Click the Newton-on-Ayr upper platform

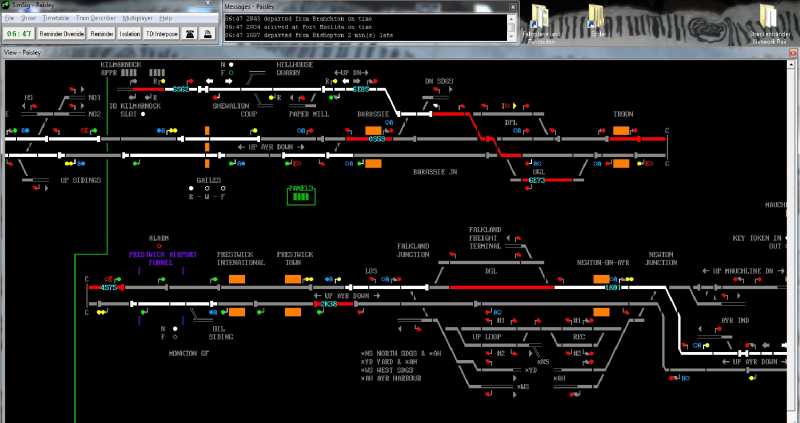coord(601,279)
